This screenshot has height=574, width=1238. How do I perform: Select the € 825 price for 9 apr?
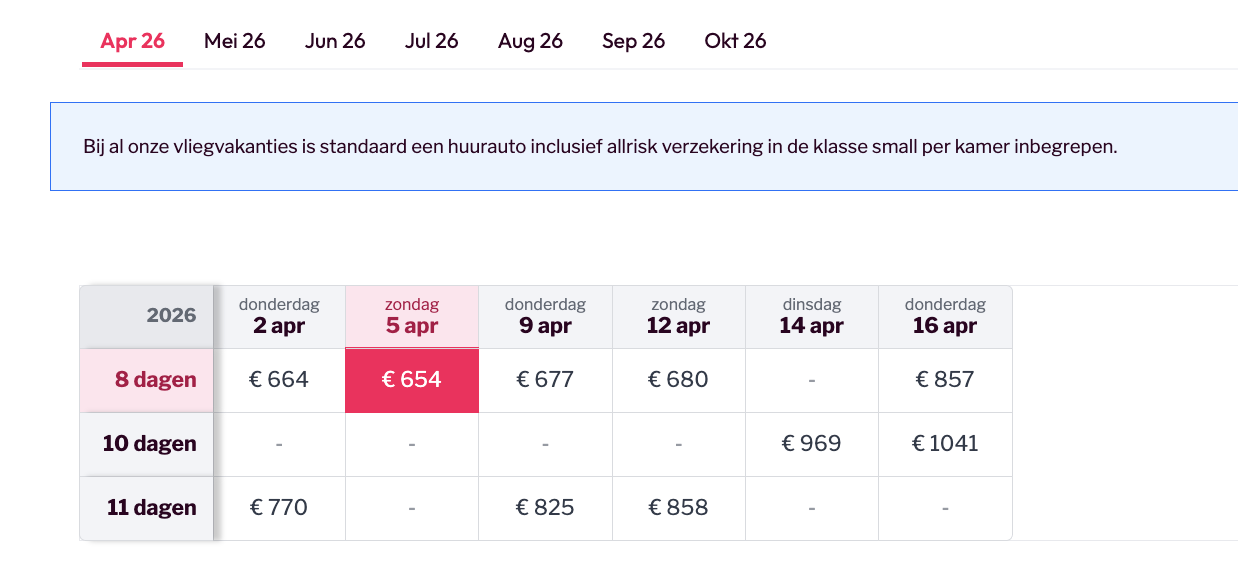545,508
